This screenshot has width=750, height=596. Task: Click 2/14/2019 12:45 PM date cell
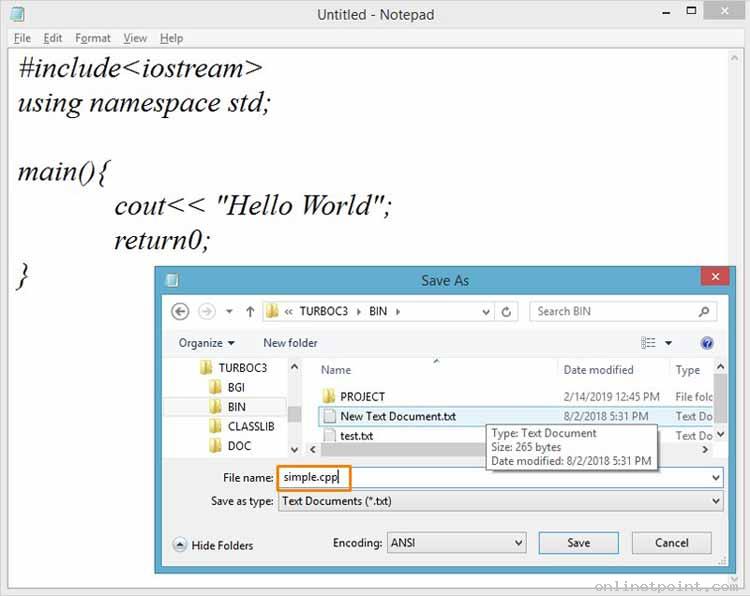coord(611,397)
